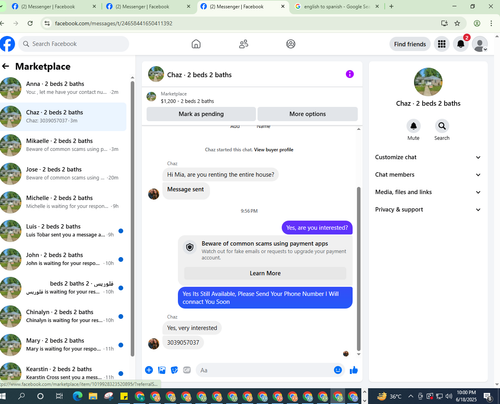Open the account profile avatar menu
Viewport: 500px width, 404px height.
click(480, 44)
